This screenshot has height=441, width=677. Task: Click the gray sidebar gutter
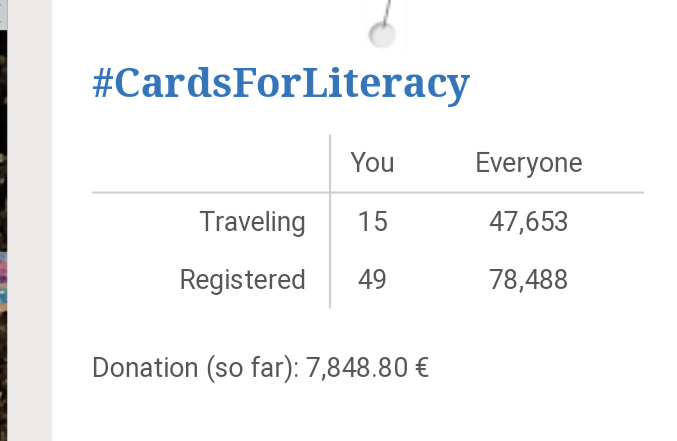pos(29,220)
